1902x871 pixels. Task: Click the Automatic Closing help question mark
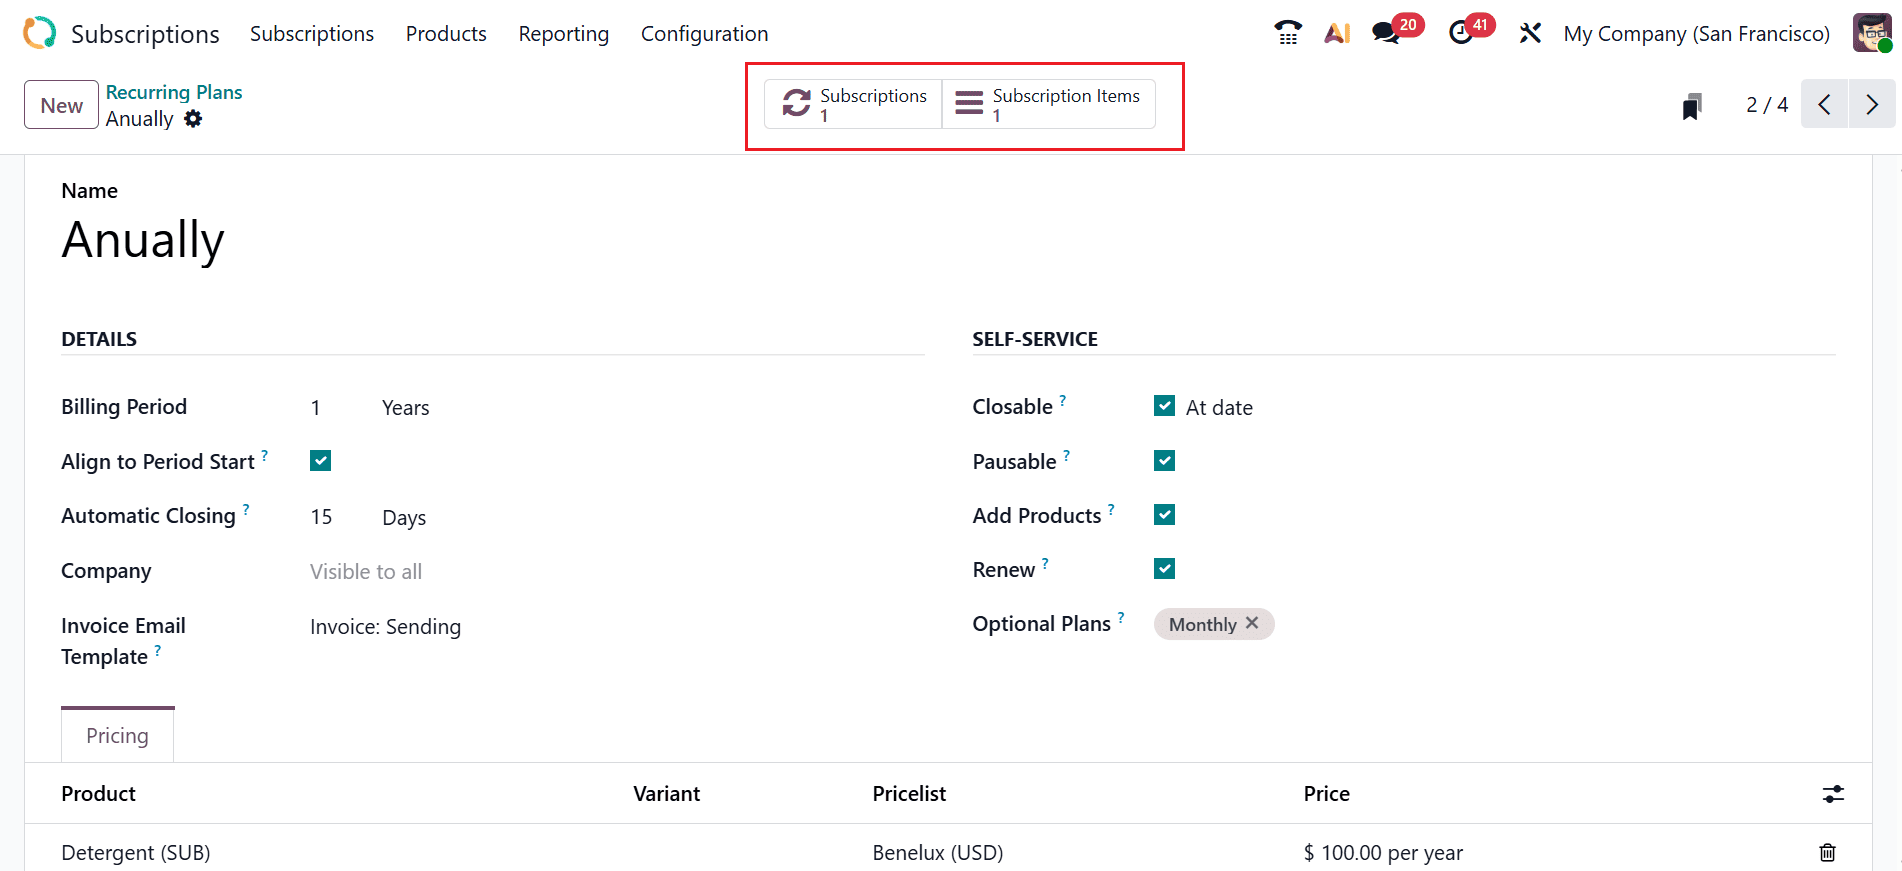pos(246,509)
